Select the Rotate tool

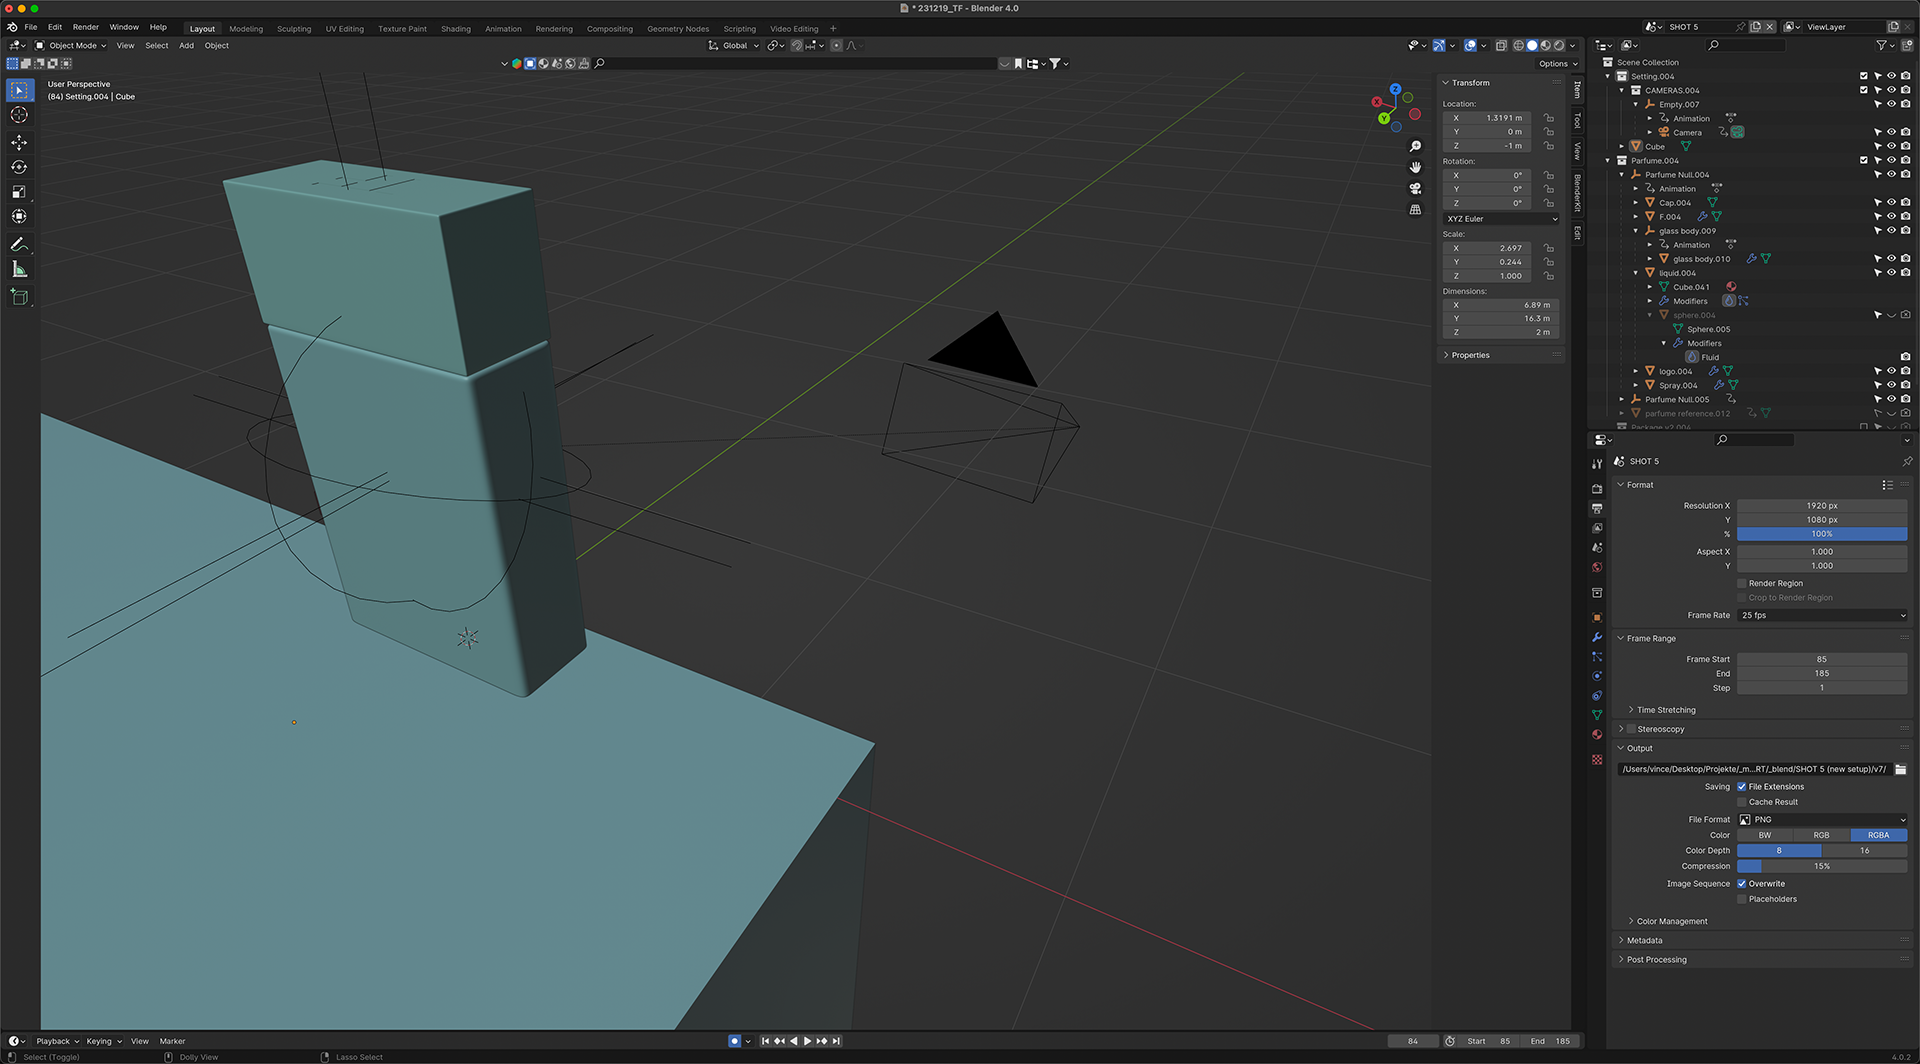tap(19, 167)
